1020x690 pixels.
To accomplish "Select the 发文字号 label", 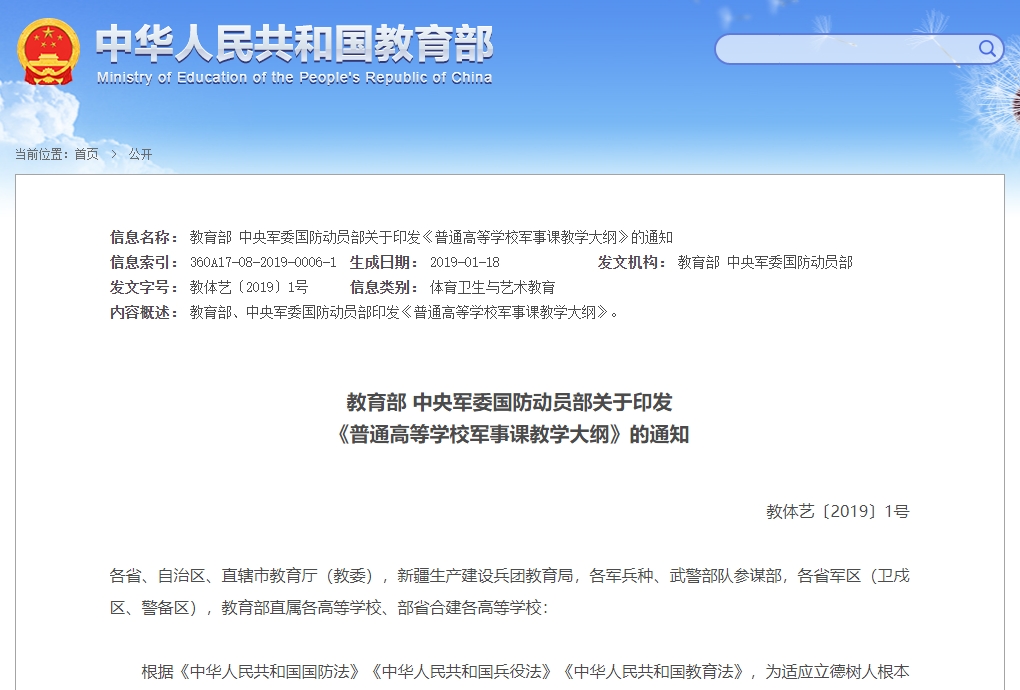I will pyautogui.click(x=144, y=287).
